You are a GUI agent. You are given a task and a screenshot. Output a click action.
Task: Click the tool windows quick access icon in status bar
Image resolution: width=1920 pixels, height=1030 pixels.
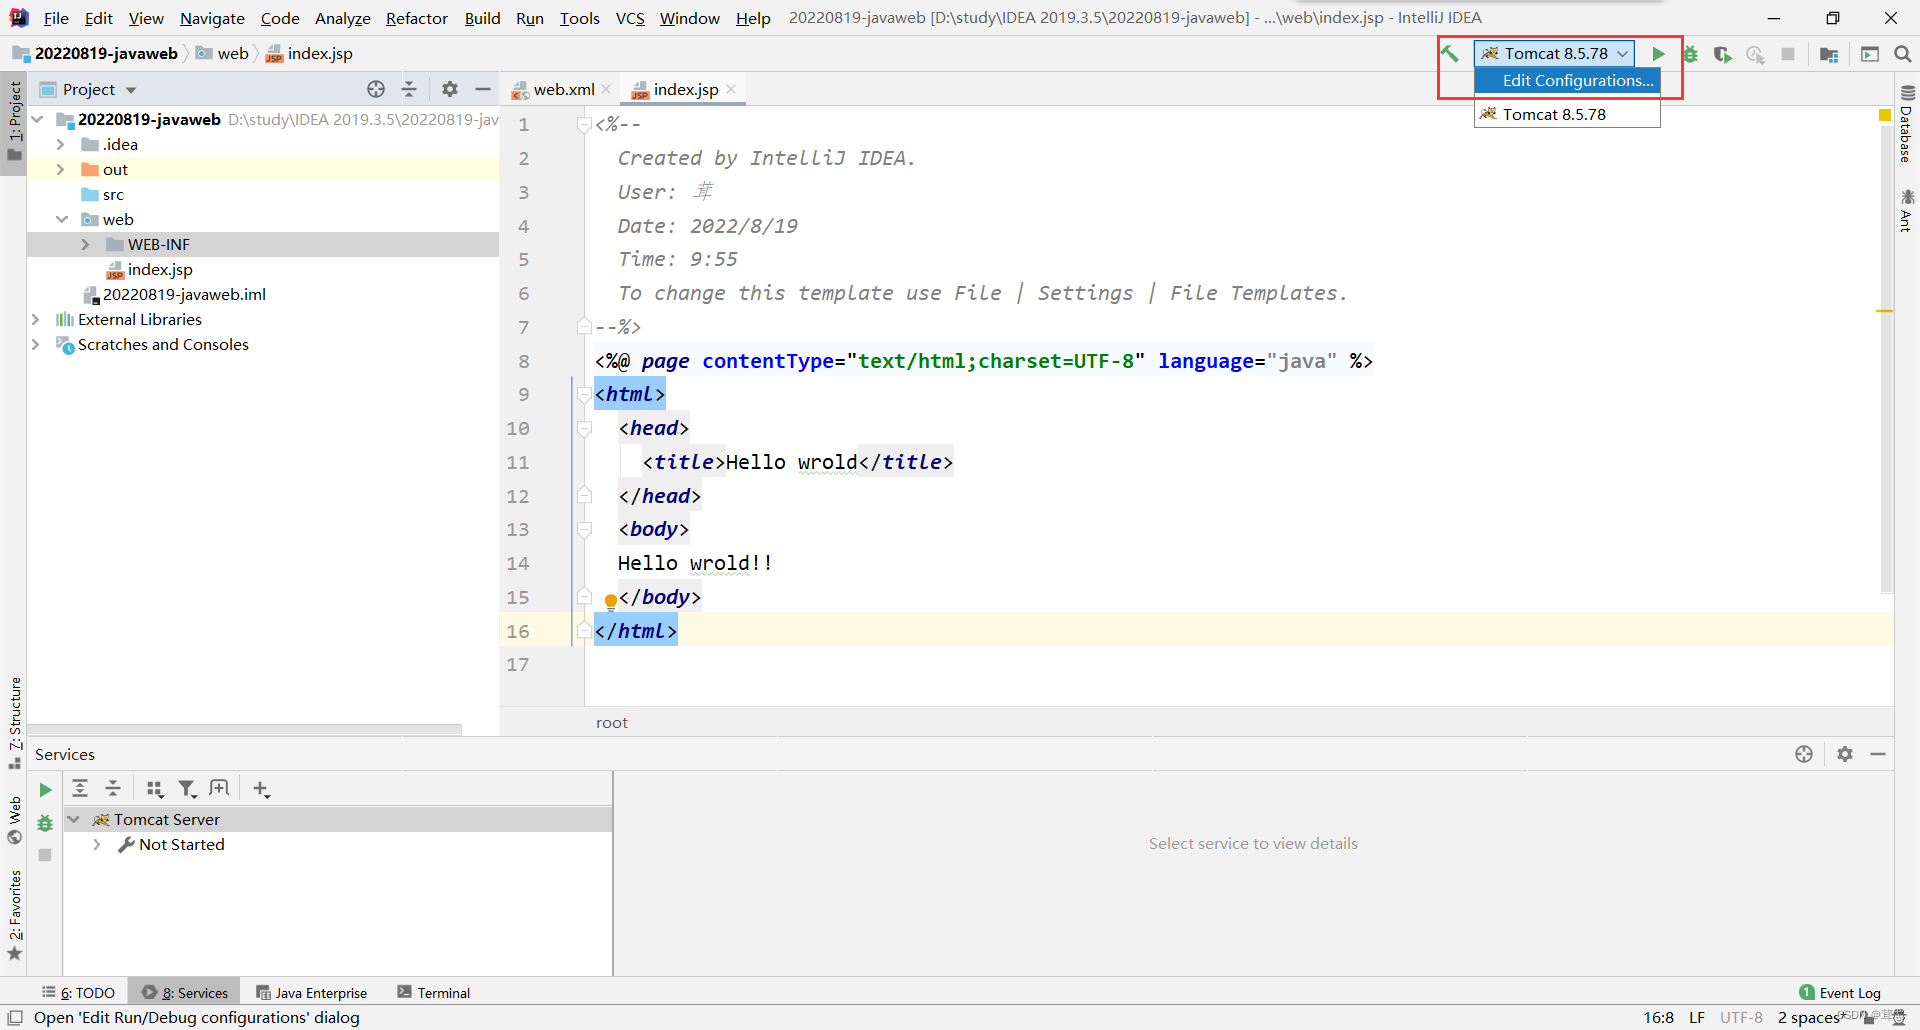pos(15,1018)
